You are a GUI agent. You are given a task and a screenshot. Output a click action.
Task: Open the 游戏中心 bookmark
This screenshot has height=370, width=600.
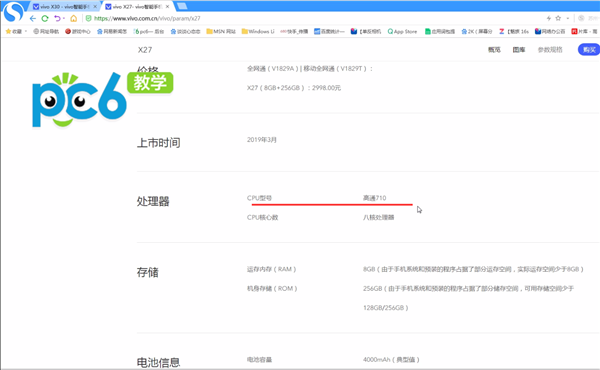coord(78,31)
